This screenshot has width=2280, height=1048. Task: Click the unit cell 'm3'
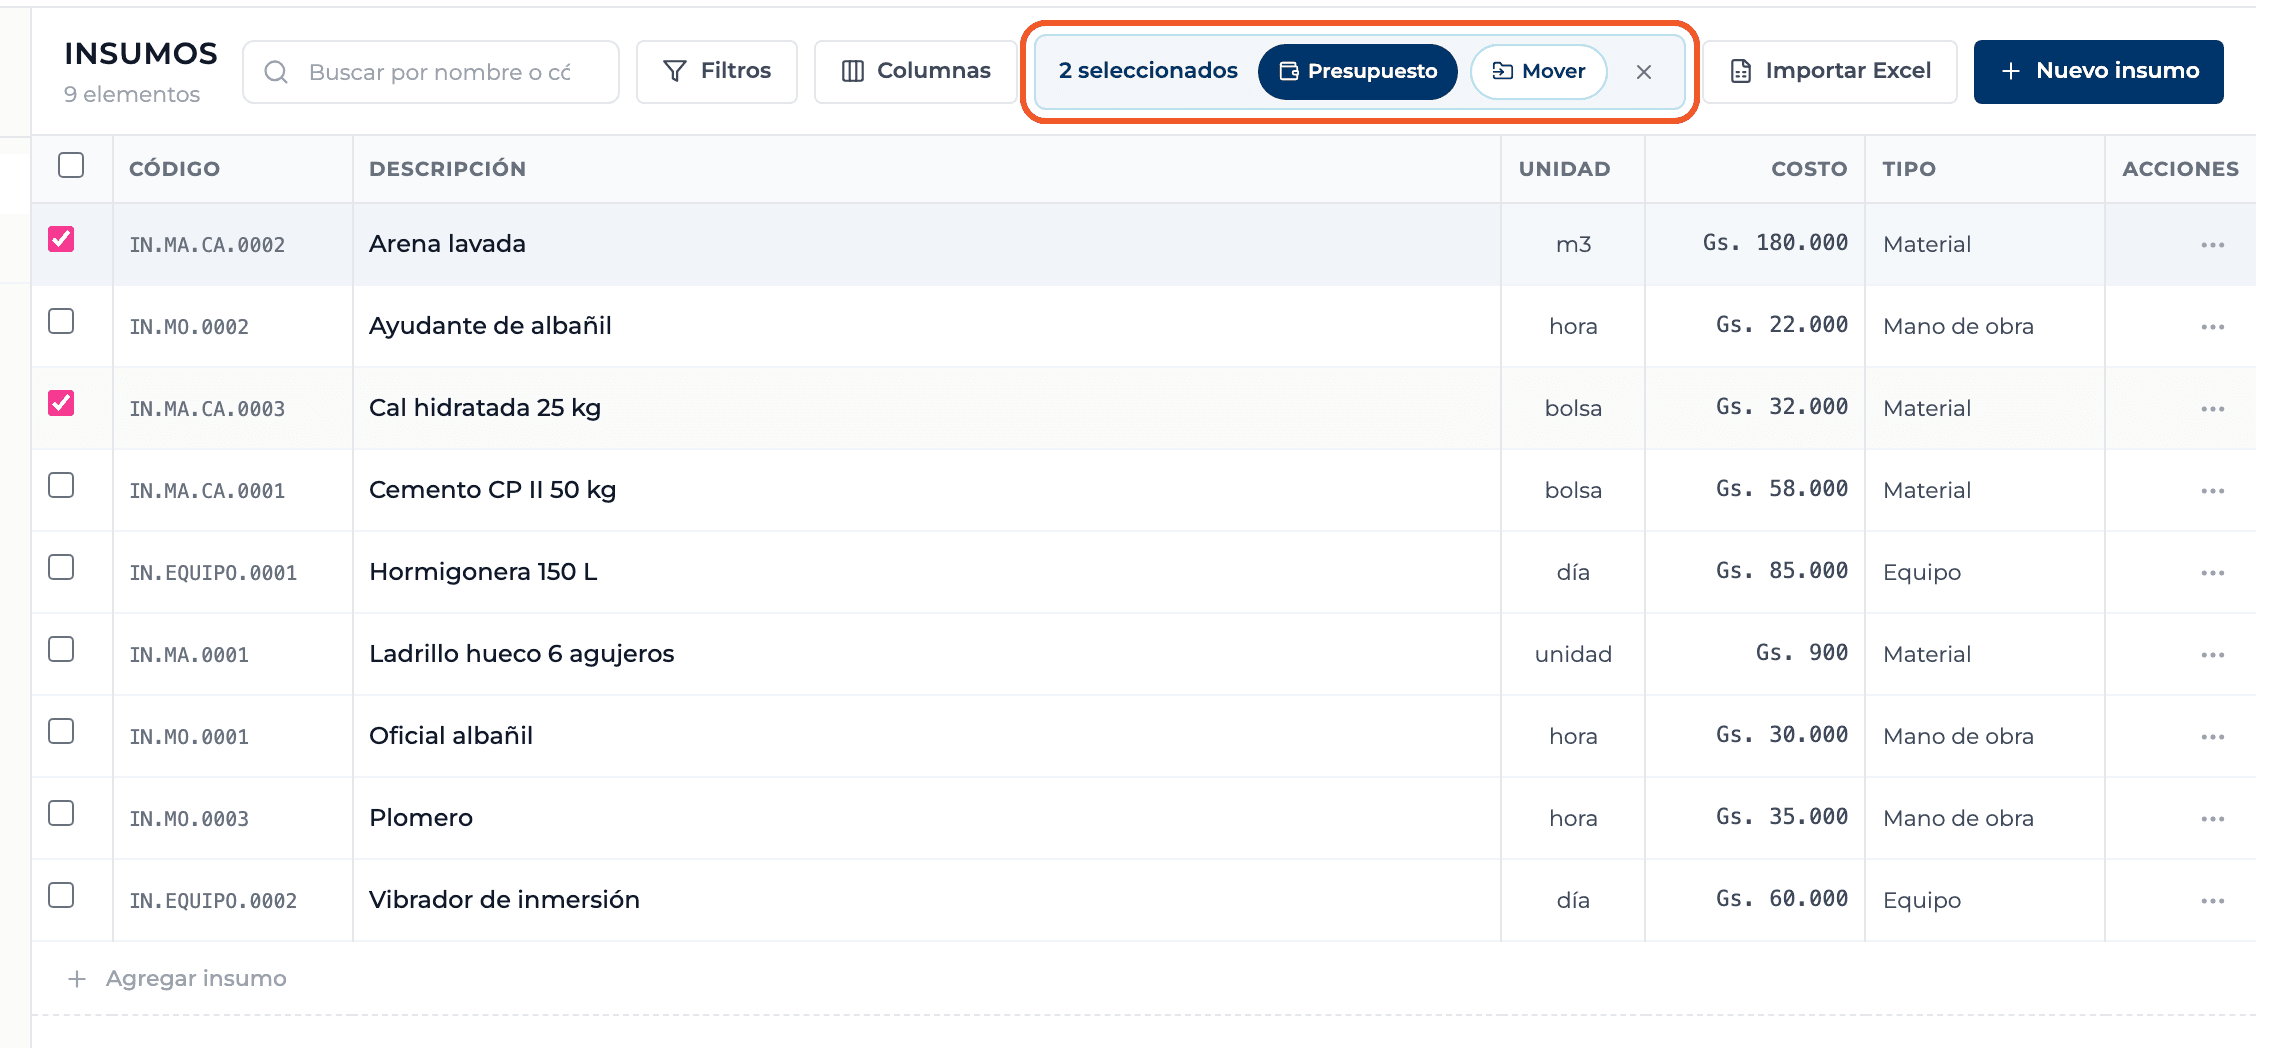pos(1573,244)
